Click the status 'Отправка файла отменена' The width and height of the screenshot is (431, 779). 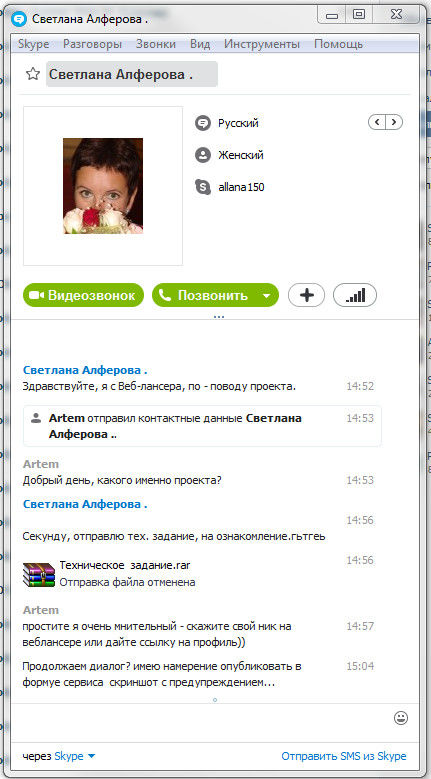click(x=127, y=582)
